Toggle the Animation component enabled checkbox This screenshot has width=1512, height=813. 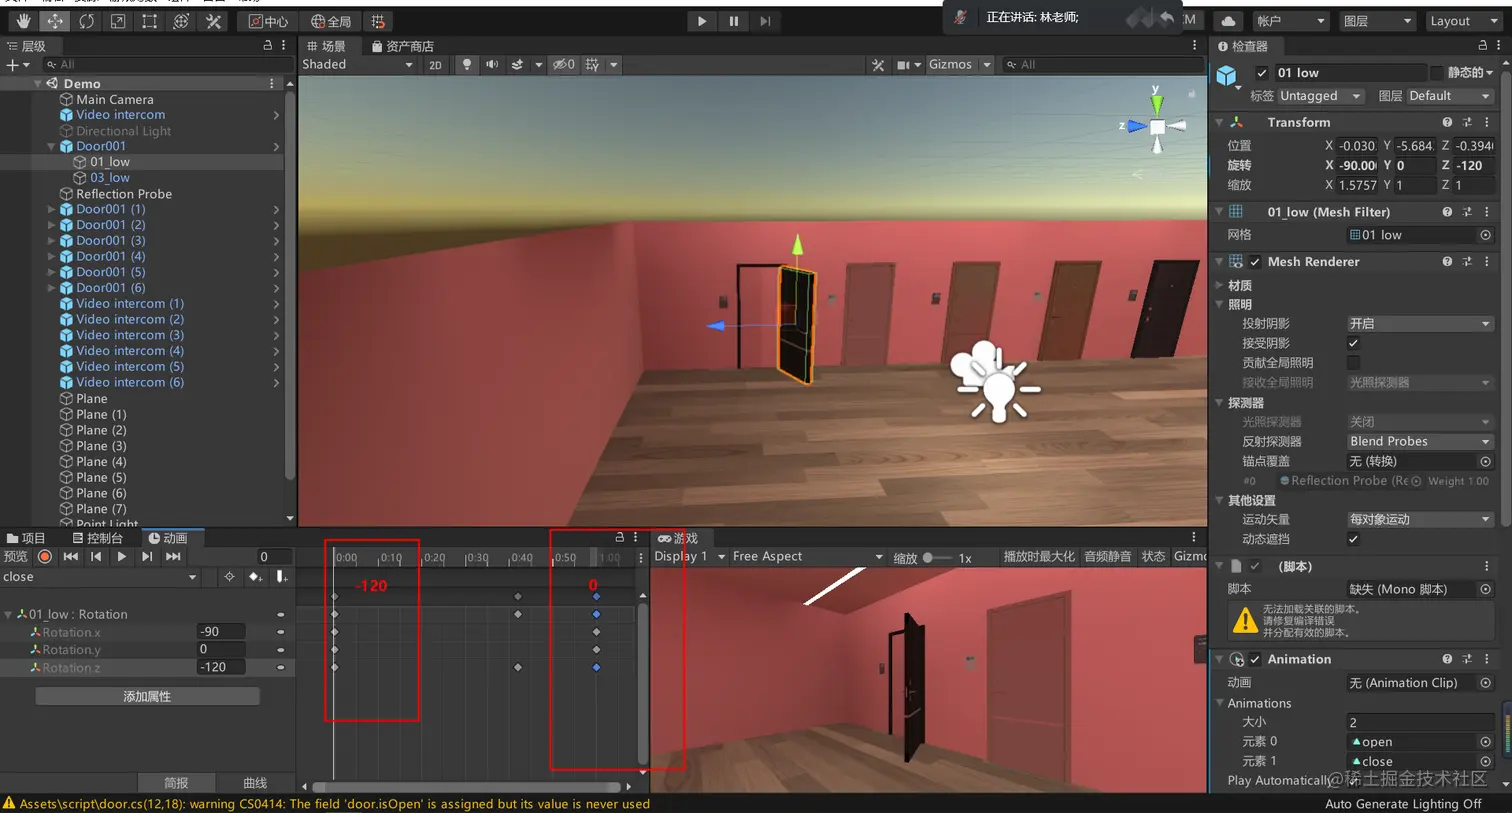point(1255,660)
